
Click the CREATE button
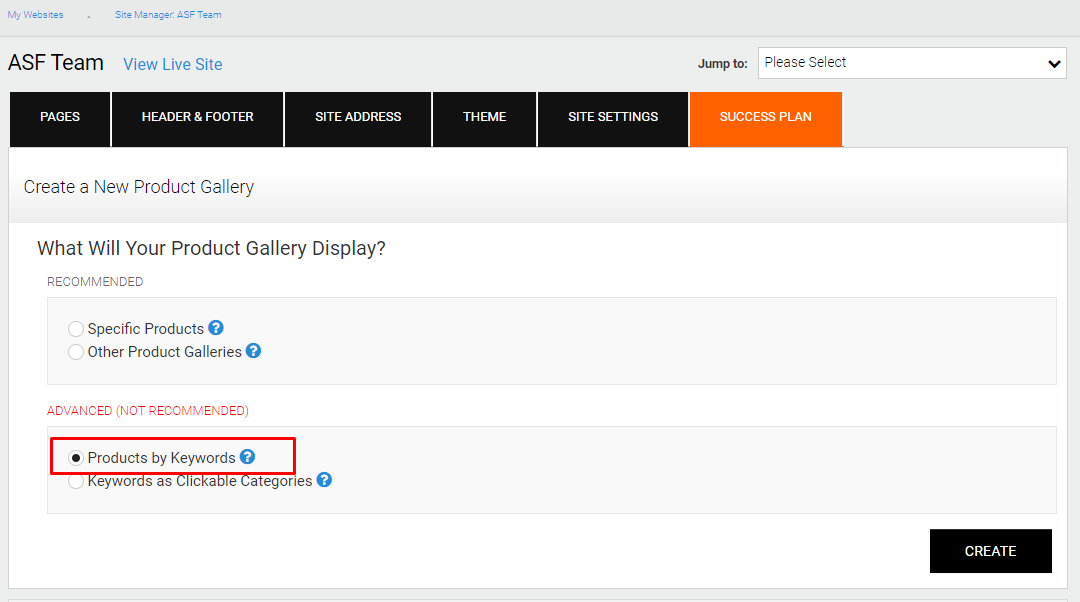[990, 551]
